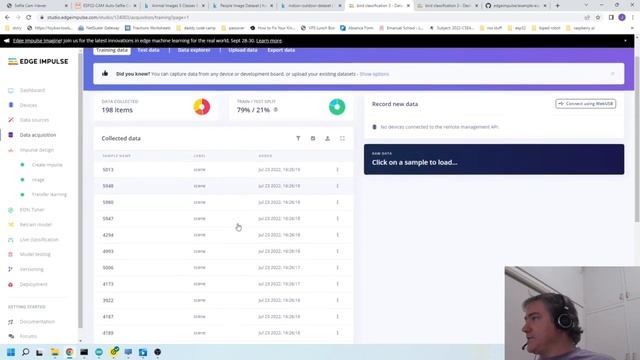The width and height of the screenshot is (640, 360).
Task: Select sample row 5013
Action: (224, 170)
